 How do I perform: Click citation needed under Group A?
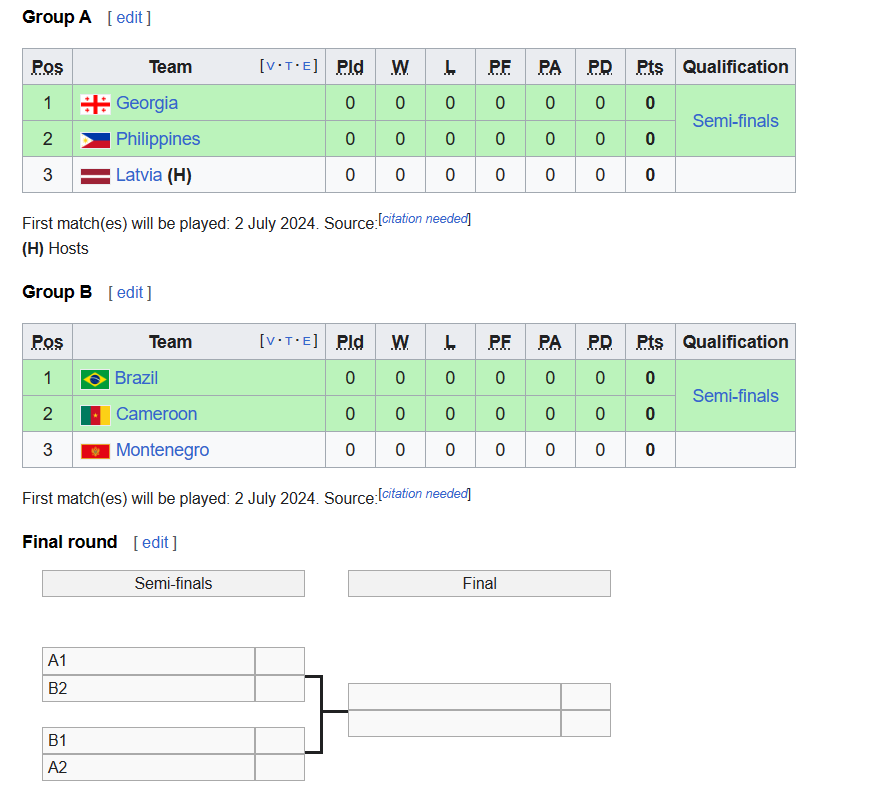[424, 219]
